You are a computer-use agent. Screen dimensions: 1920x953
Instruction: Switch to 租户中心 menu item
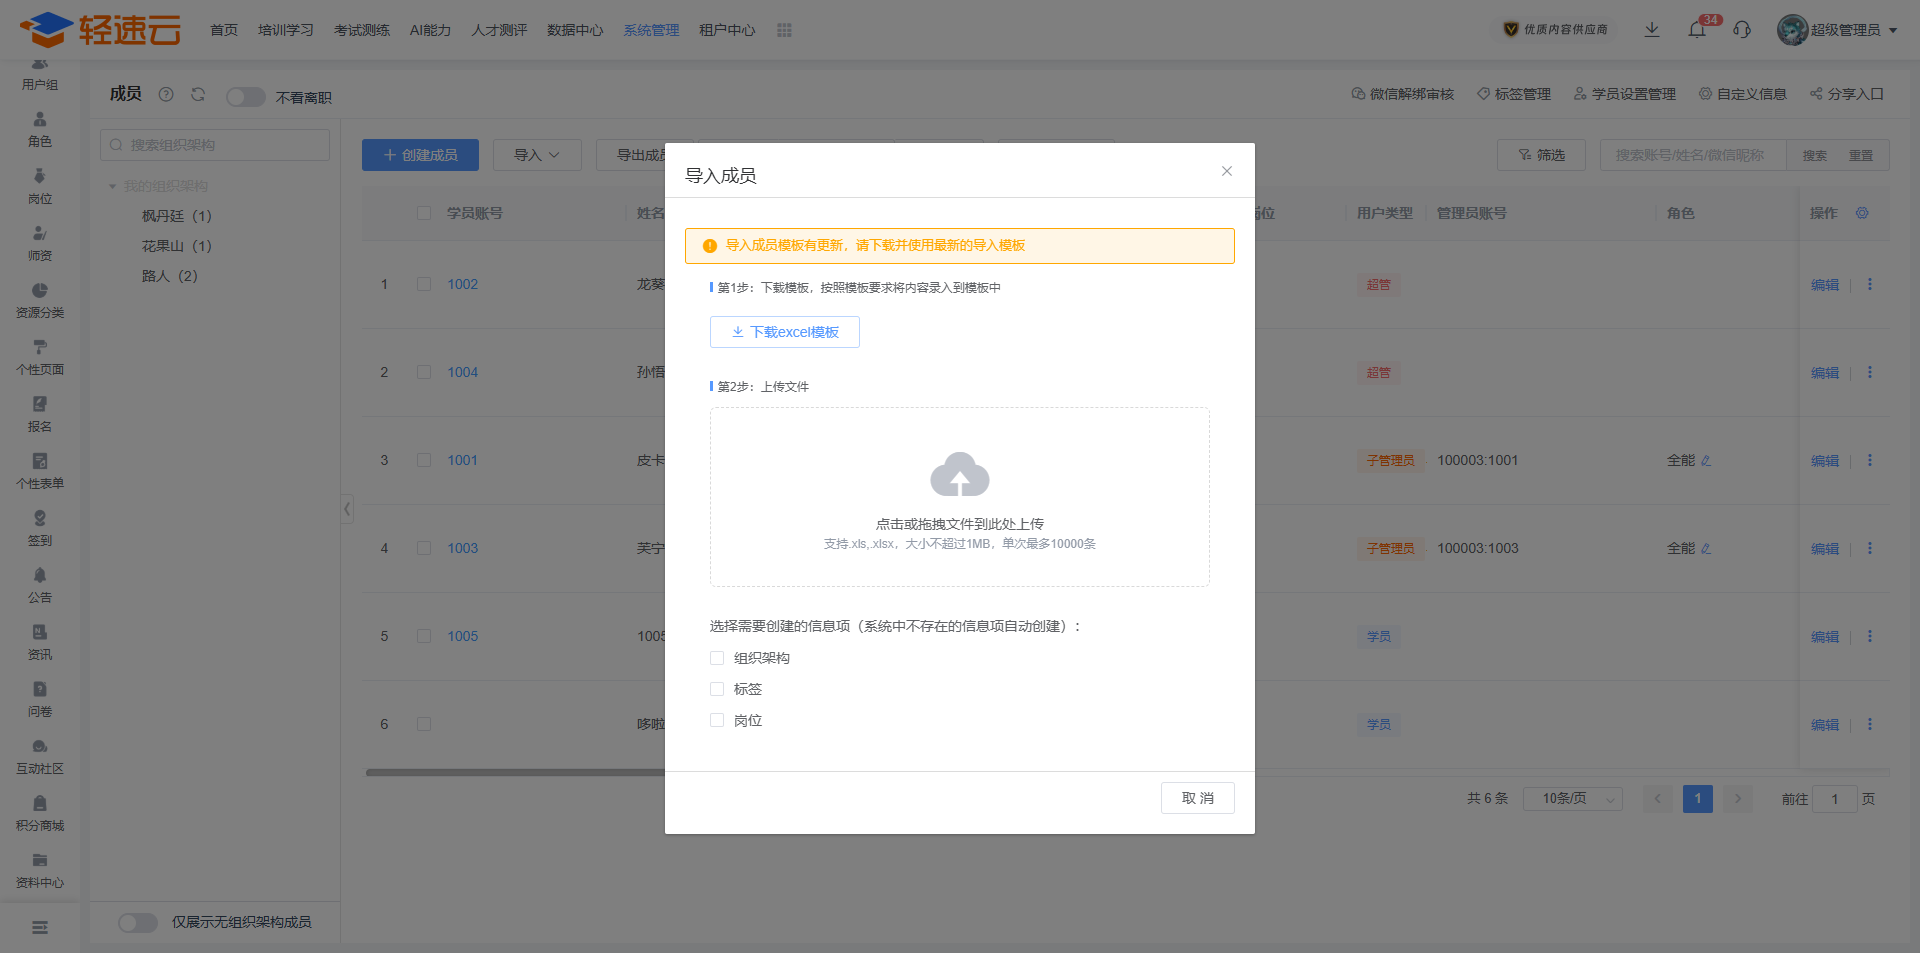pos(727,30)
